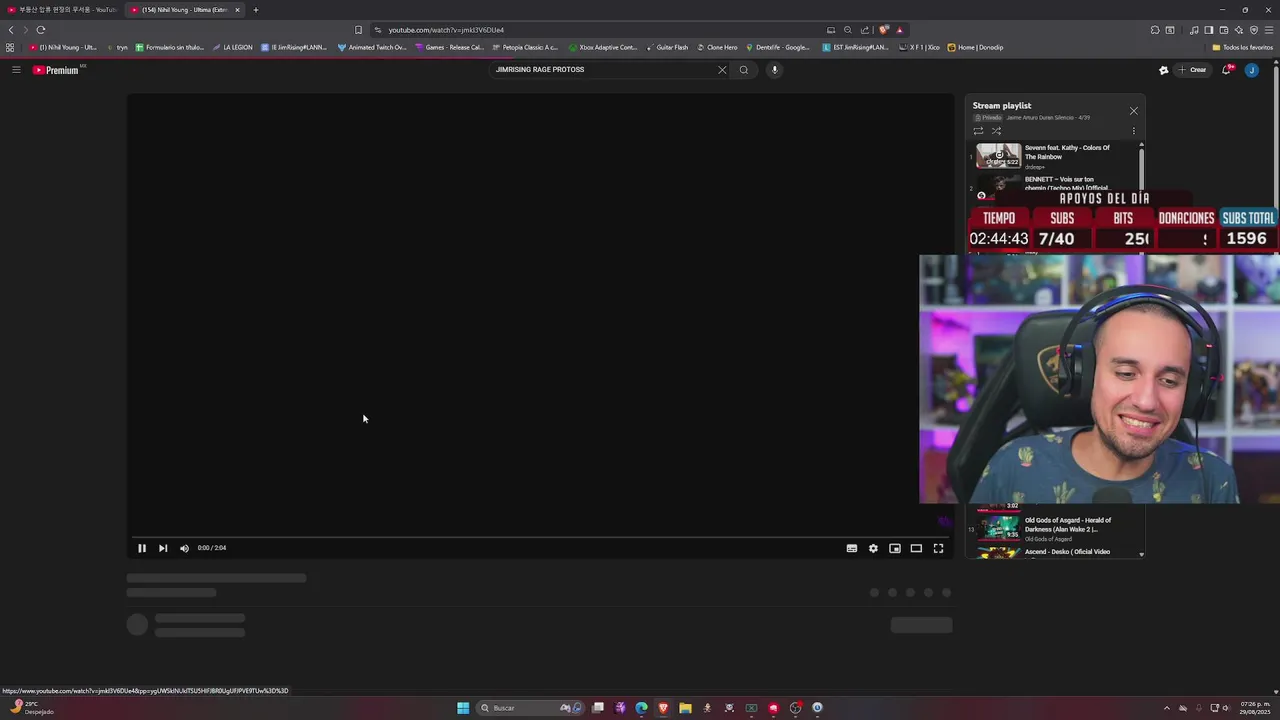Open the Petopia Classic bookmark

pyautogui.click(x=525, y=47)
